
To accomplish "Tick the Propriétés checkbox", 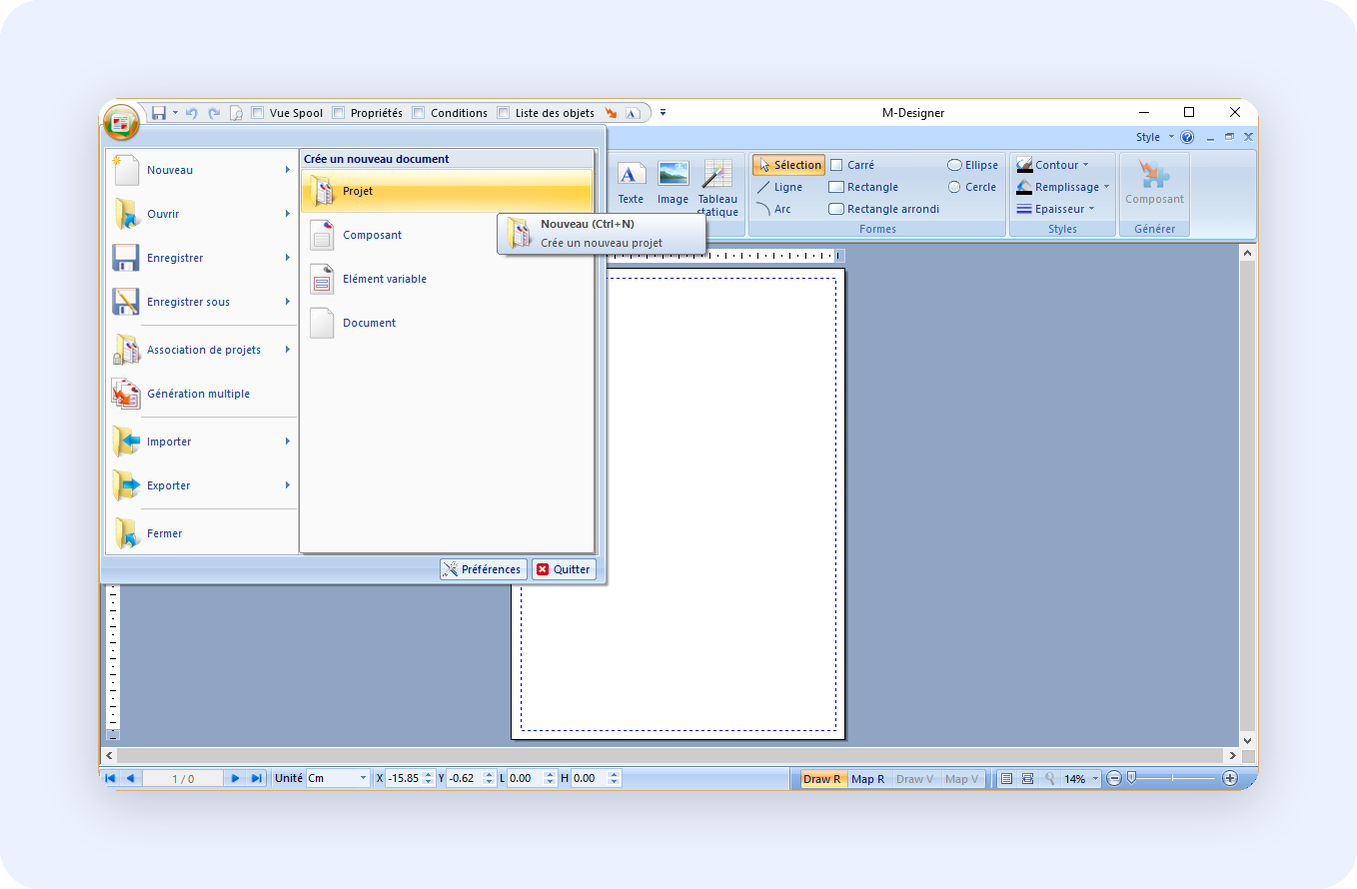I will [x=338, y=113].
